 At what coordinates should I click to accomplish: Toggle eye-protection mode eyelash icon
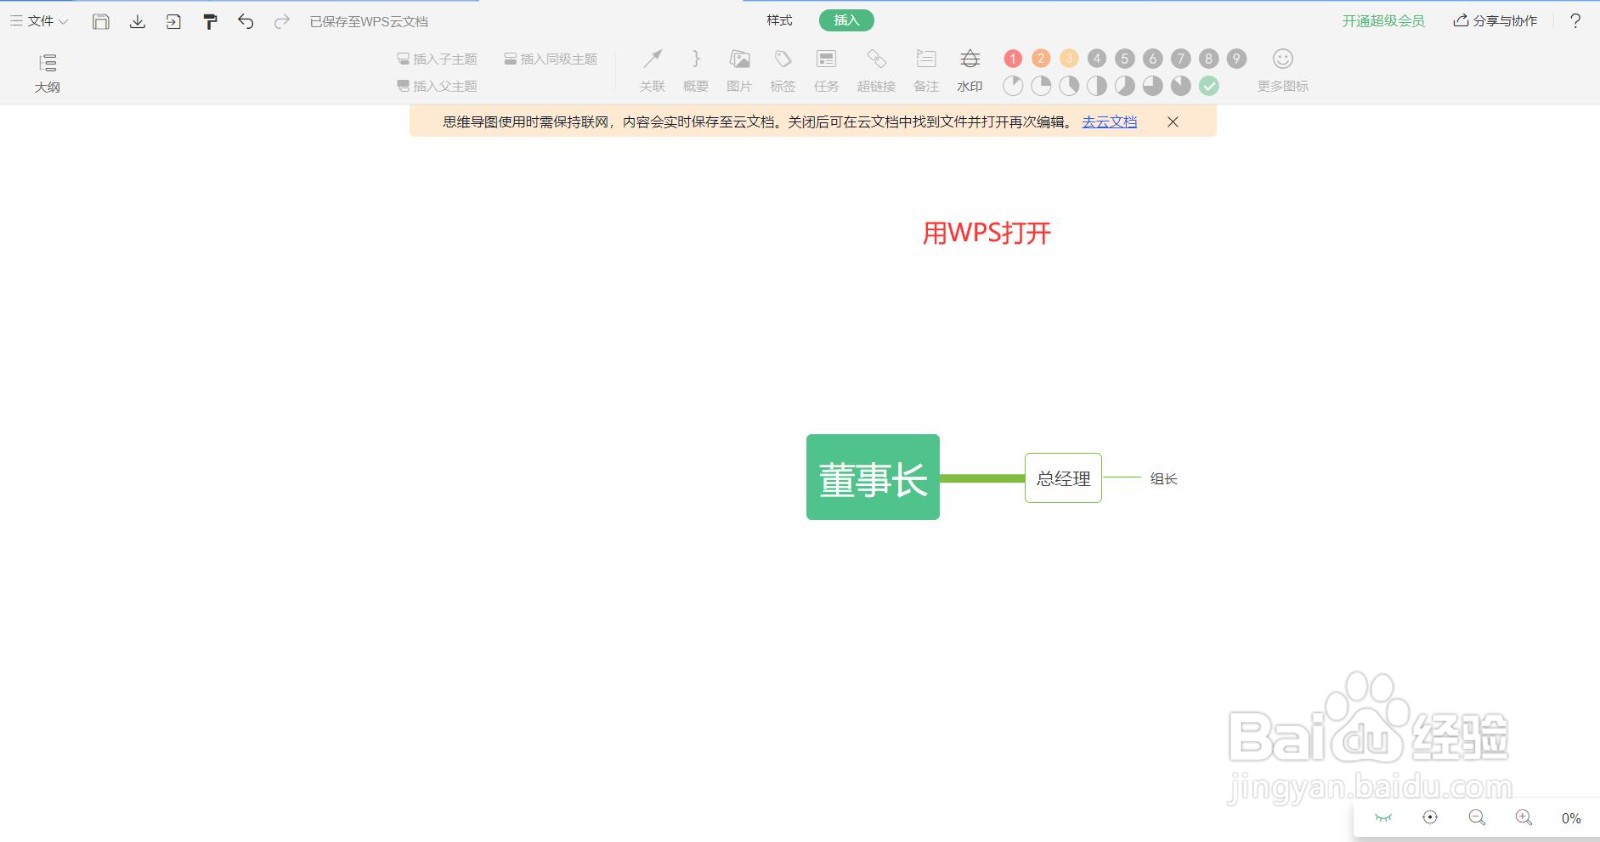click(x=1383, y=818)
